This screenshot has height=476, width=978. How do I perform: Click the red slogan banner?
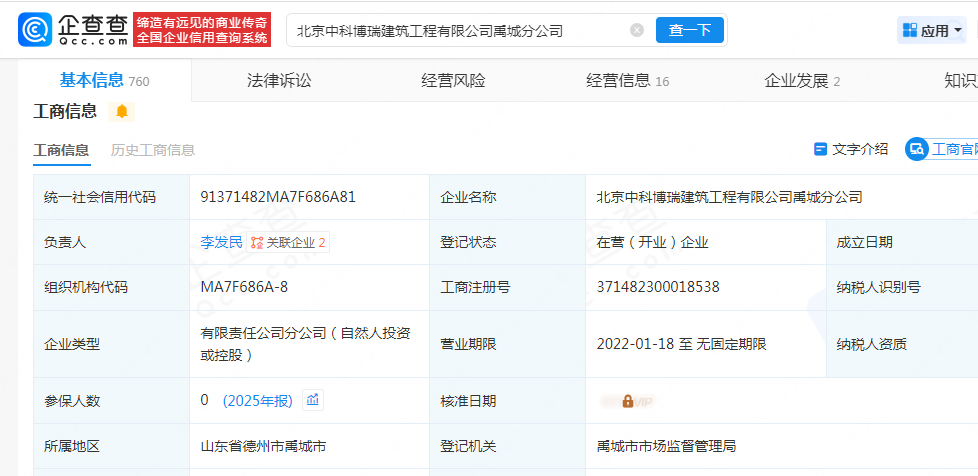coord(202,30)
